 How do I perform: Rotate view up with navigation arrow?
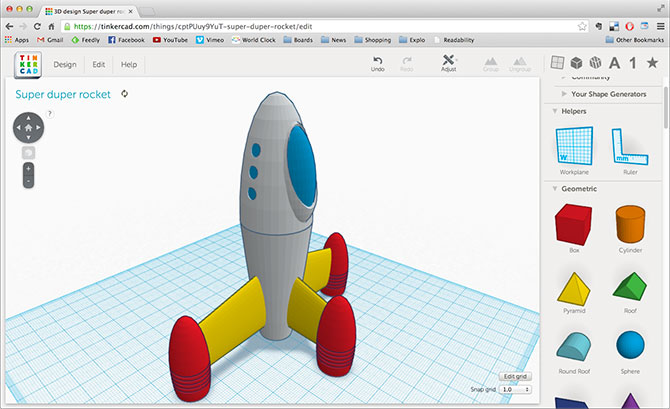[x=28, y=118]
